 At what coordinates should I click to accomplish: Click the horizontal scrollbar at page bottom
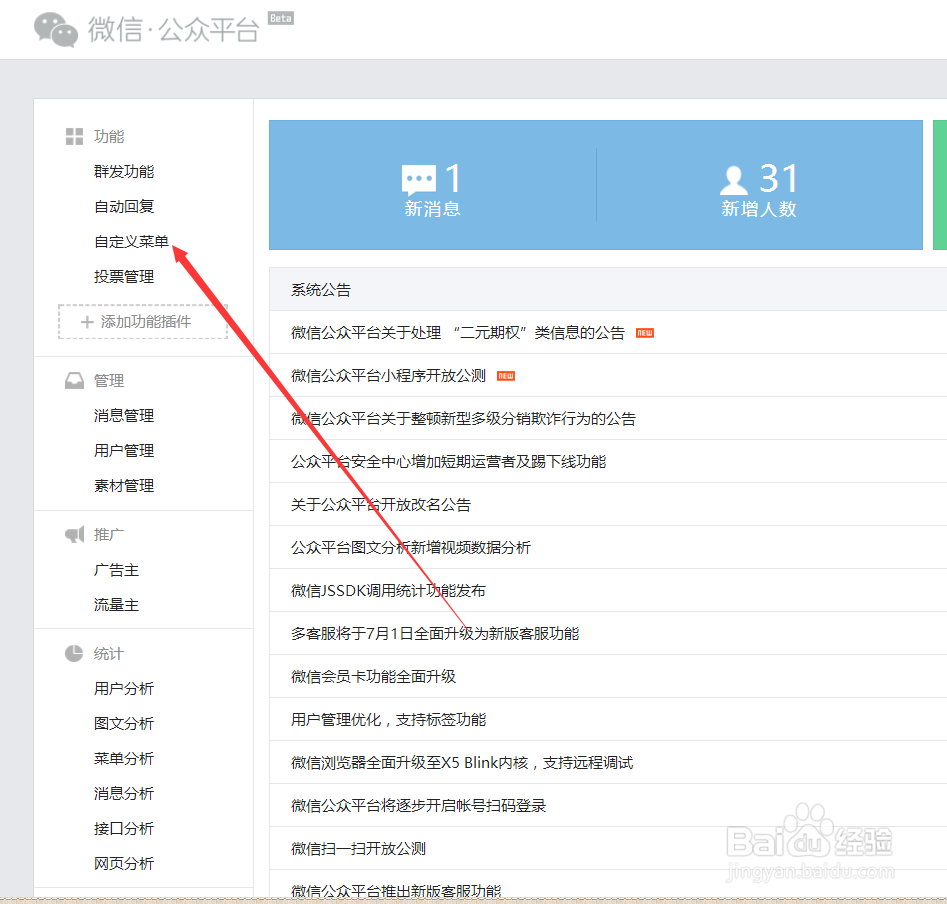473,899
